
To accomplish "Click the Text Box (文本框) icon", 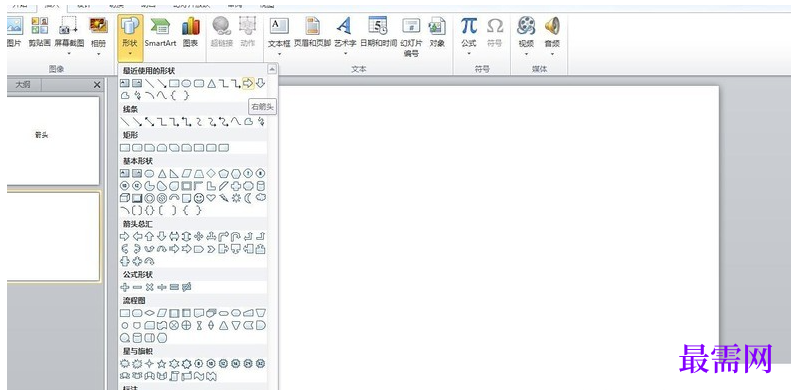I will coord(279,26).
